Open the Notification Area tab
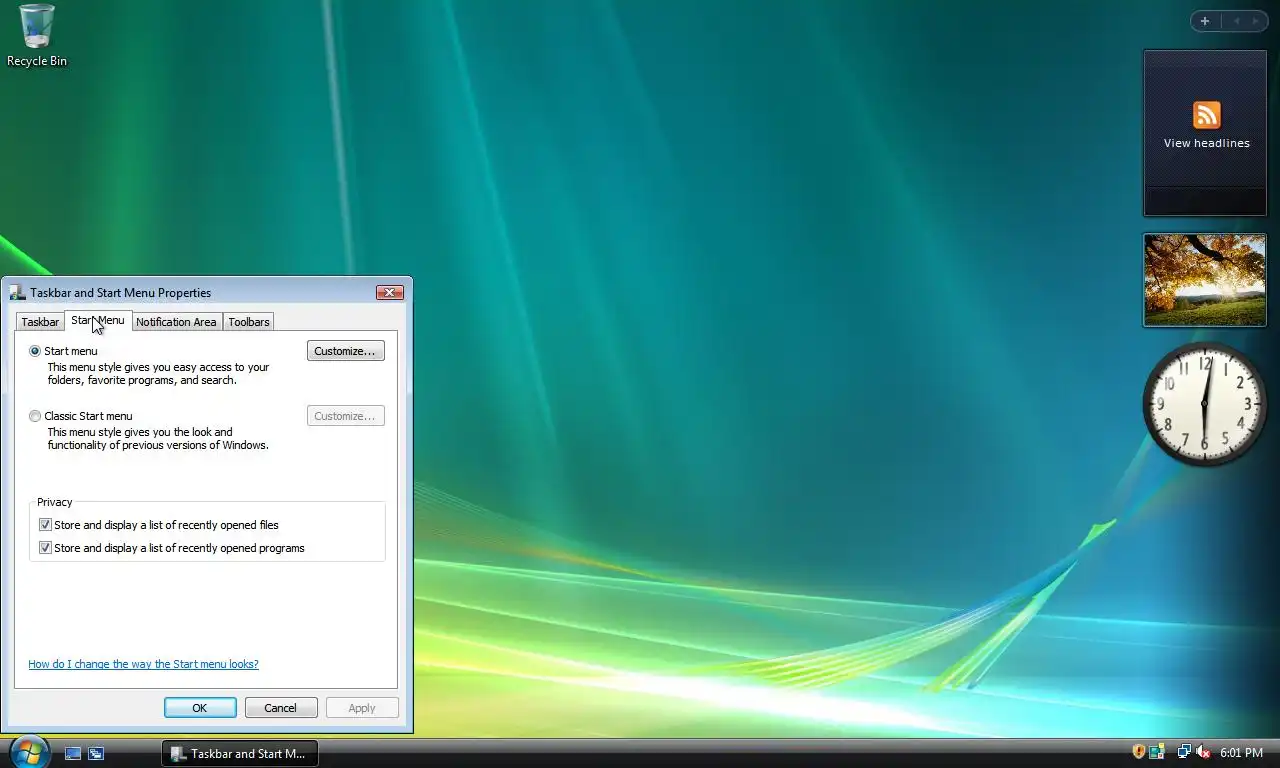This screenshot has width=1280, height=768. pyautogui.click(x=176, y=322)
